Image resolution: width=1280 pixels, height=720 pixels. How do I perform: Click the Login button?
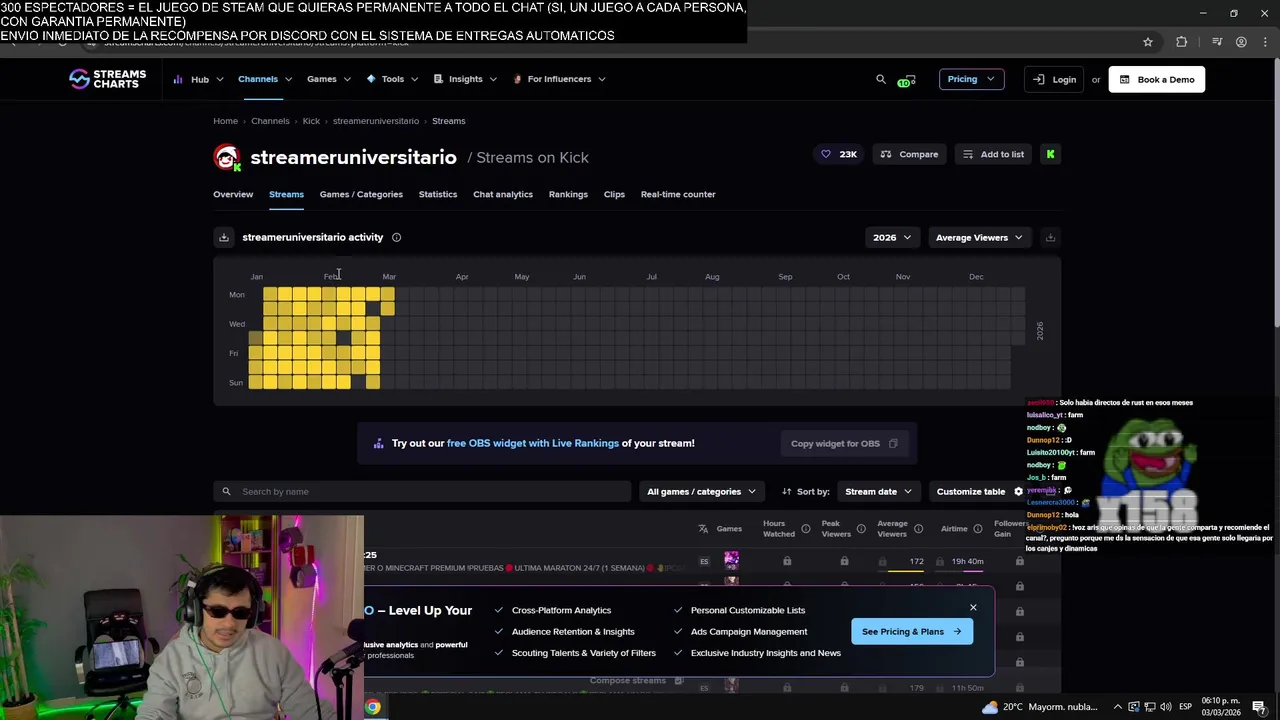point(1054,79)
